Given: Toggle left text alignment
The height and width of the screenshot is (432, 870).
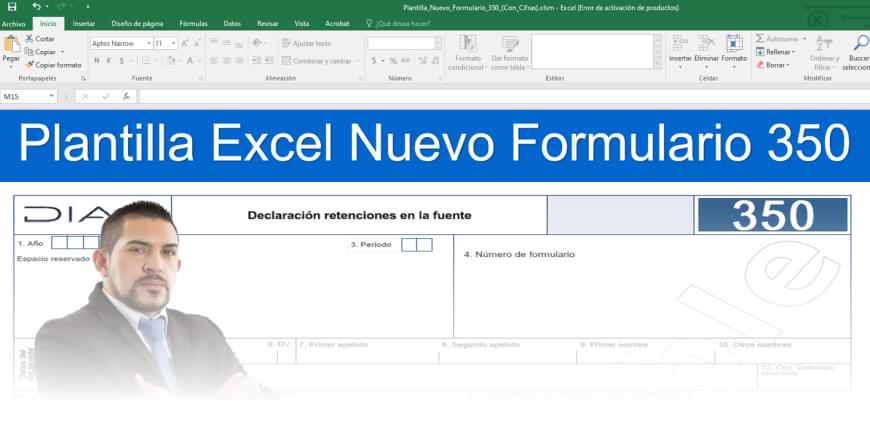Looking at the screenshot, I should [214, 60].
